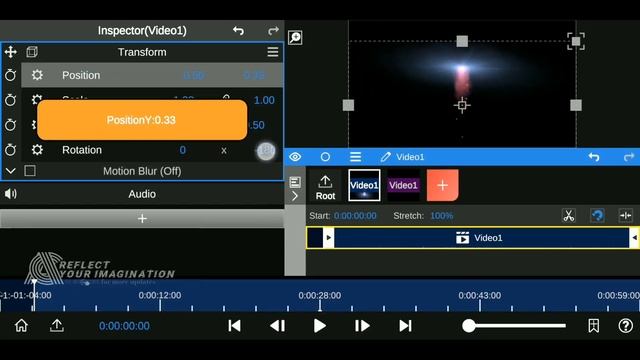640x360 pixels.
Task: Undo in the Inspector header
Action: [x=238, y=31]
